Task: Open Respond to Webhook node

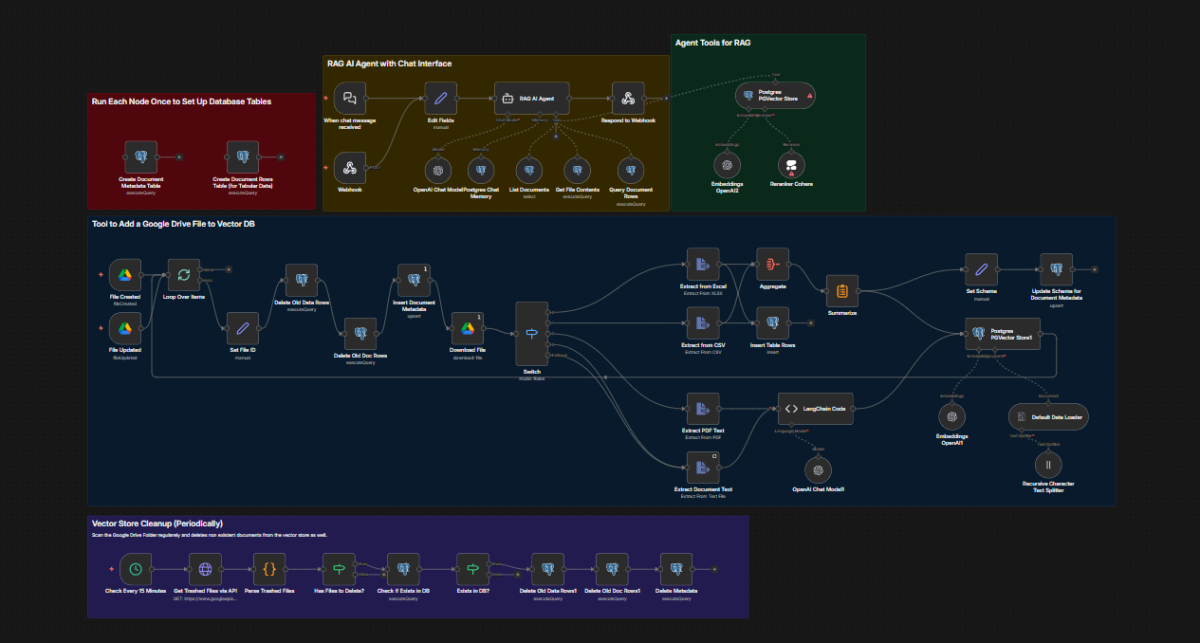Action: 629,99
